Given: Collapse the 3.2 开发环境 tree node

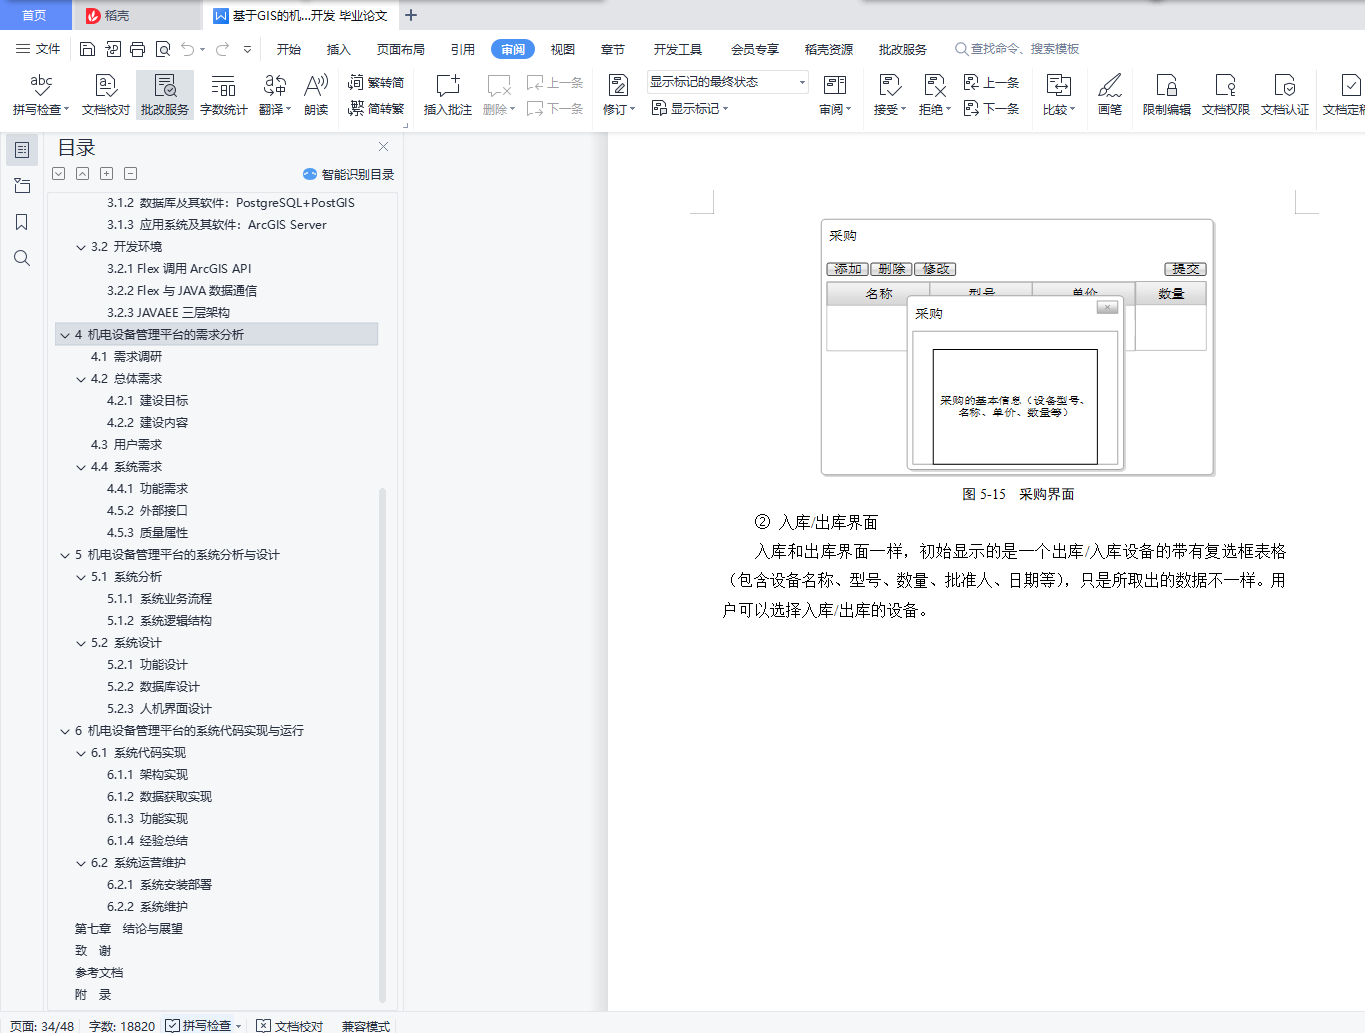Looking at the screenshot, I should 81,247.
